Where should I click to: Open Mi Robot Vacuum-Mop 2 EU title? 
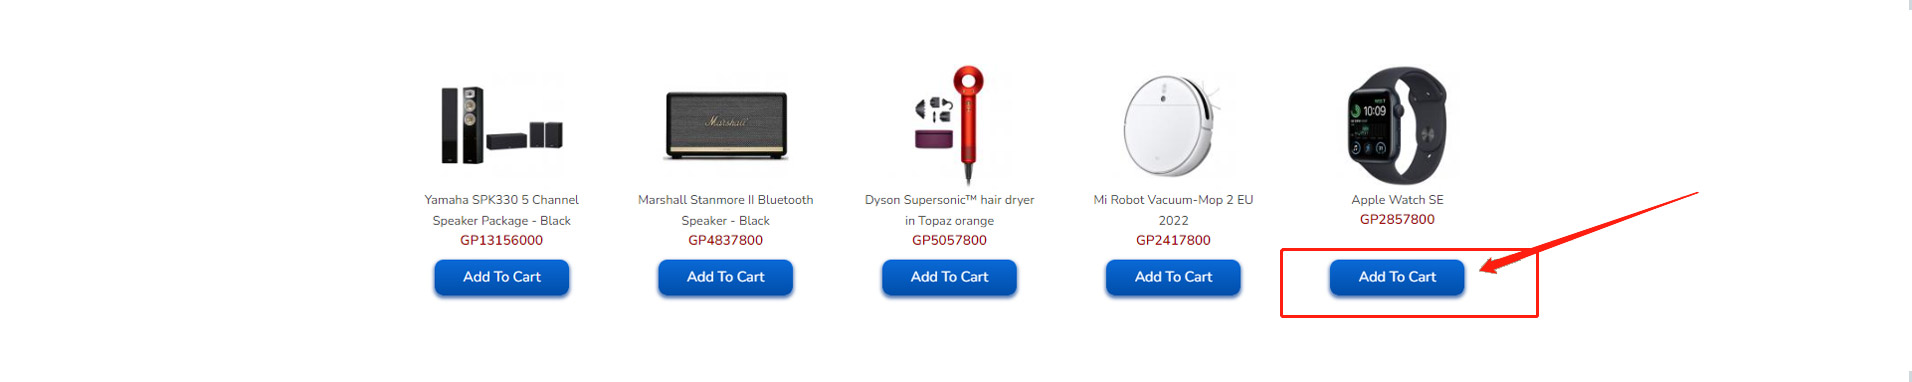1173,210
